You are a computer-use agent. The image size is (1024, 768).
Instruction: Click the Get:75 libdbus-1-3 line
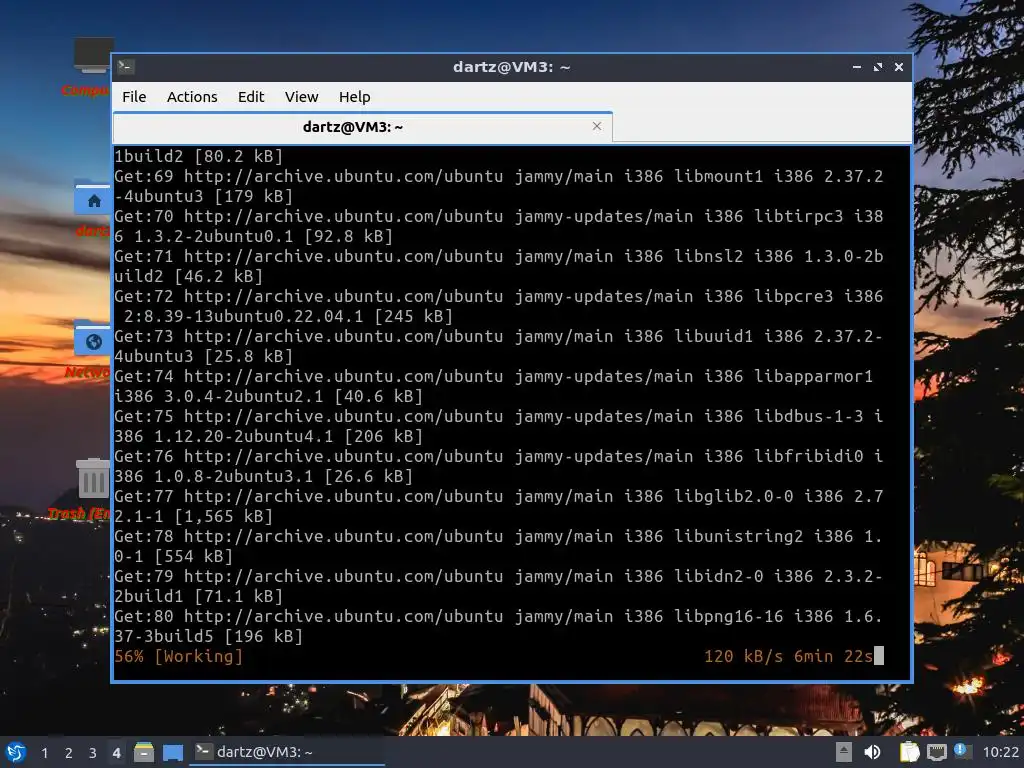pos(499,426)
